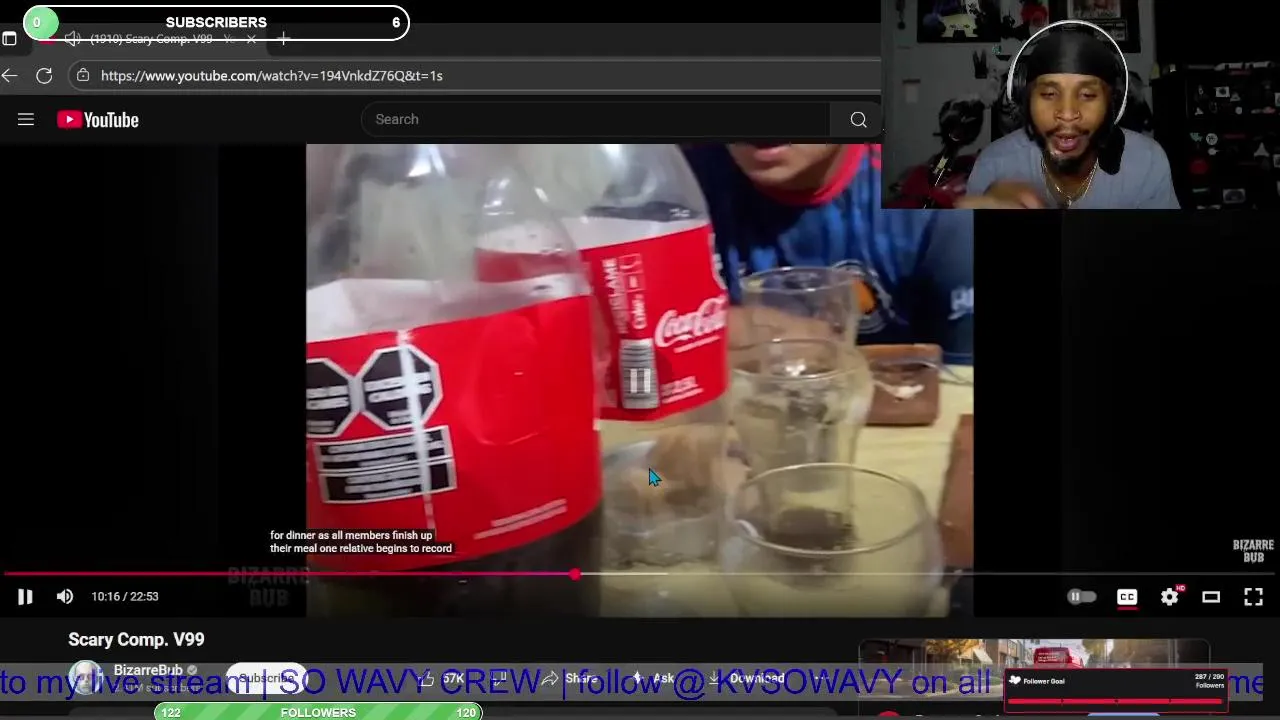
Task: Pause the video with the player control
Action: 25,597
